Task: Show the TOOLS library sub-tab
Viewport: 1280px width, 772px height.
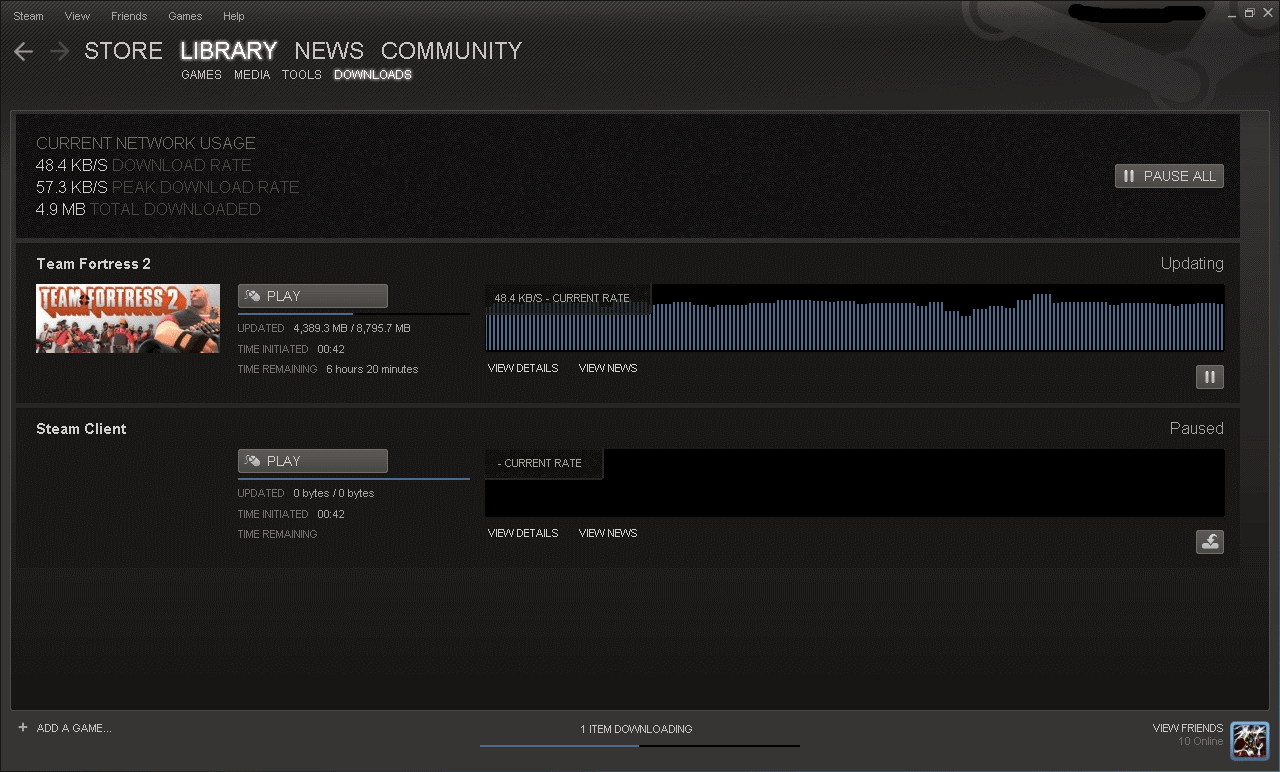Action: pos(302,75)
